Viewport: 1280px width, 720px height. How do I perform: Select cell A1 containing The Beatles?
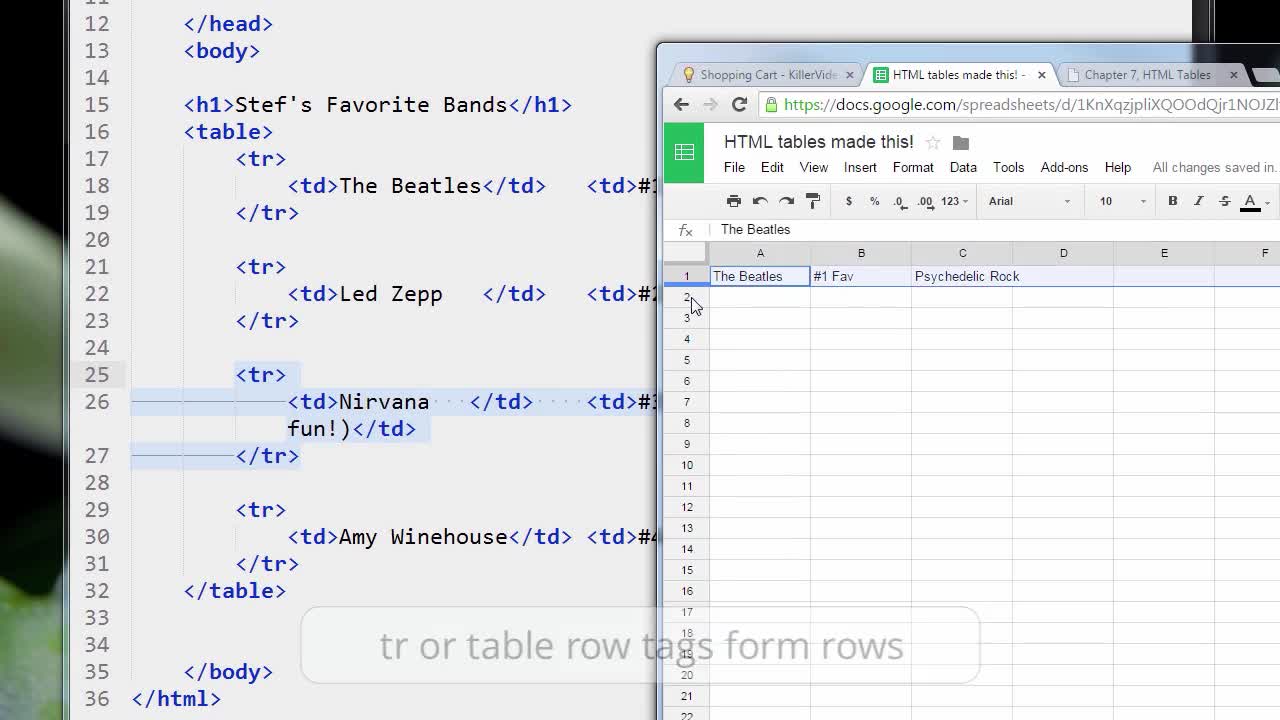tap(760, 276)
